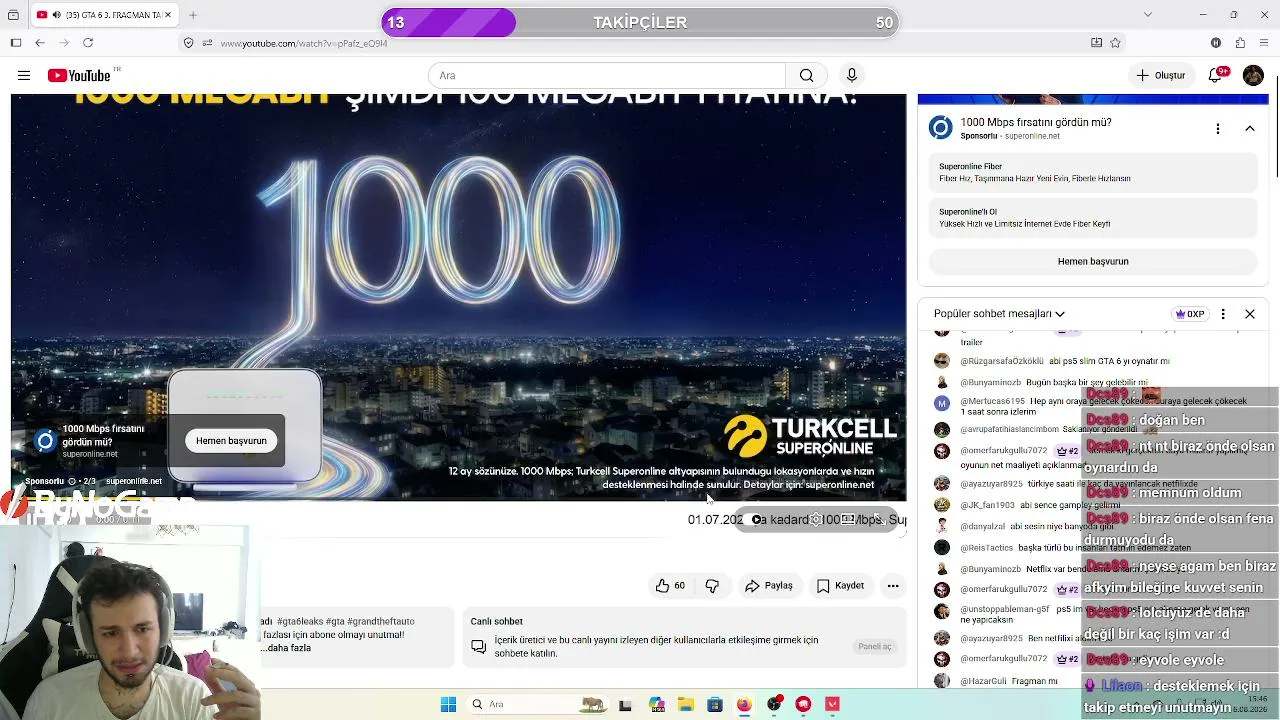Open the video player settings gear
The height and width of the screenshot is (720, 1280).
click(x=816, y=519)
